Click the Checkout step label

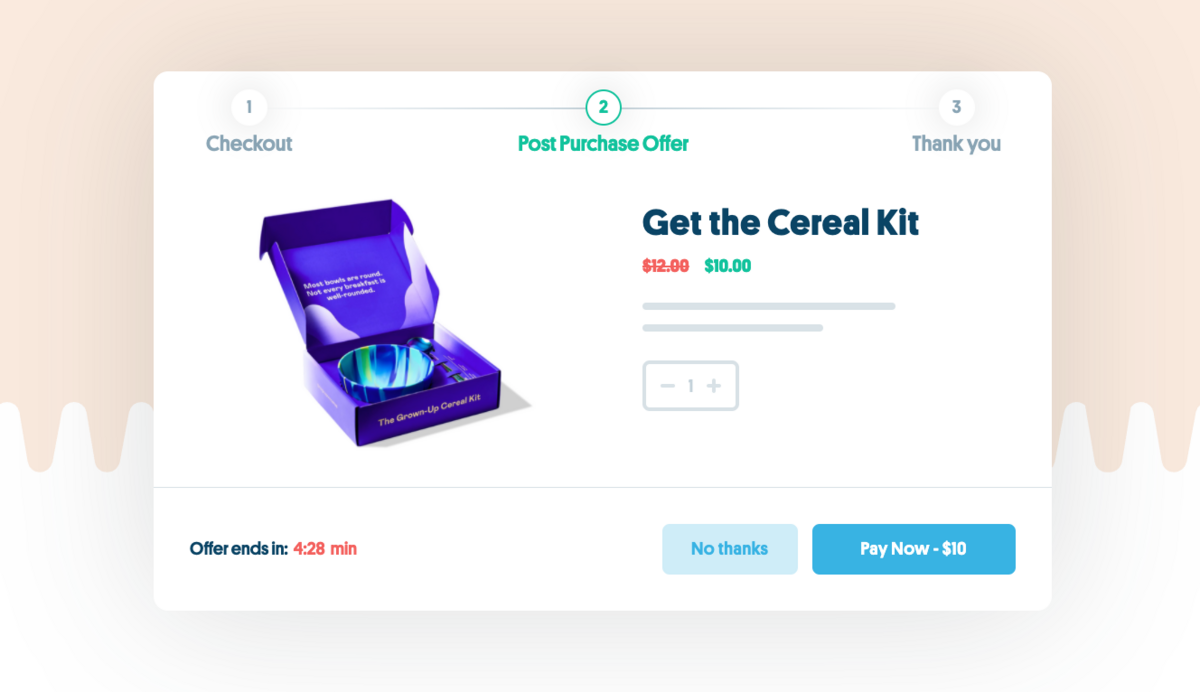[249, 143]
